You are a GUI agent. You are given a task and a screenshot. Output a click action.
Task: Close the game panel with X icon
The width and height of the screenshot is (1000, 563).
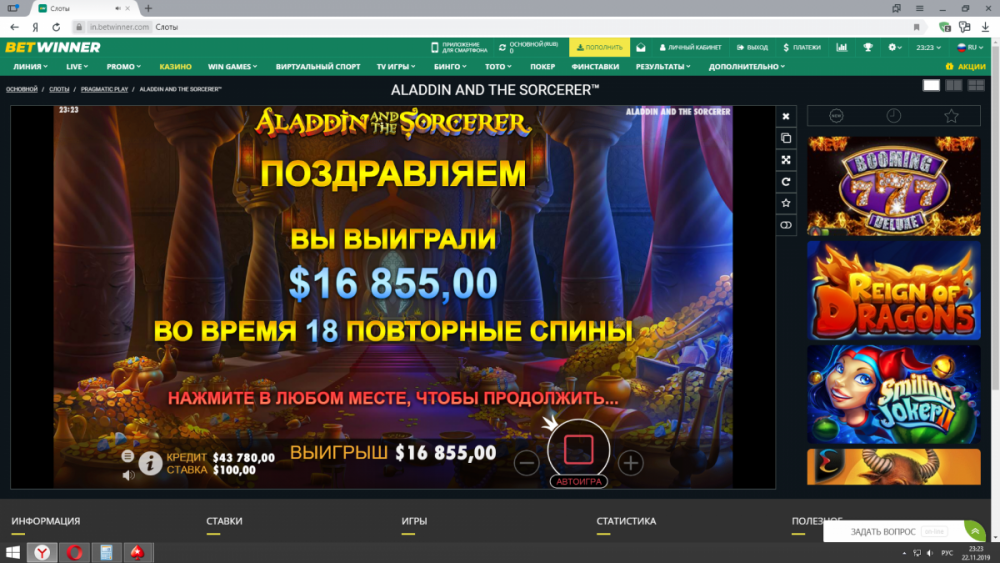[x=786, y=116]
